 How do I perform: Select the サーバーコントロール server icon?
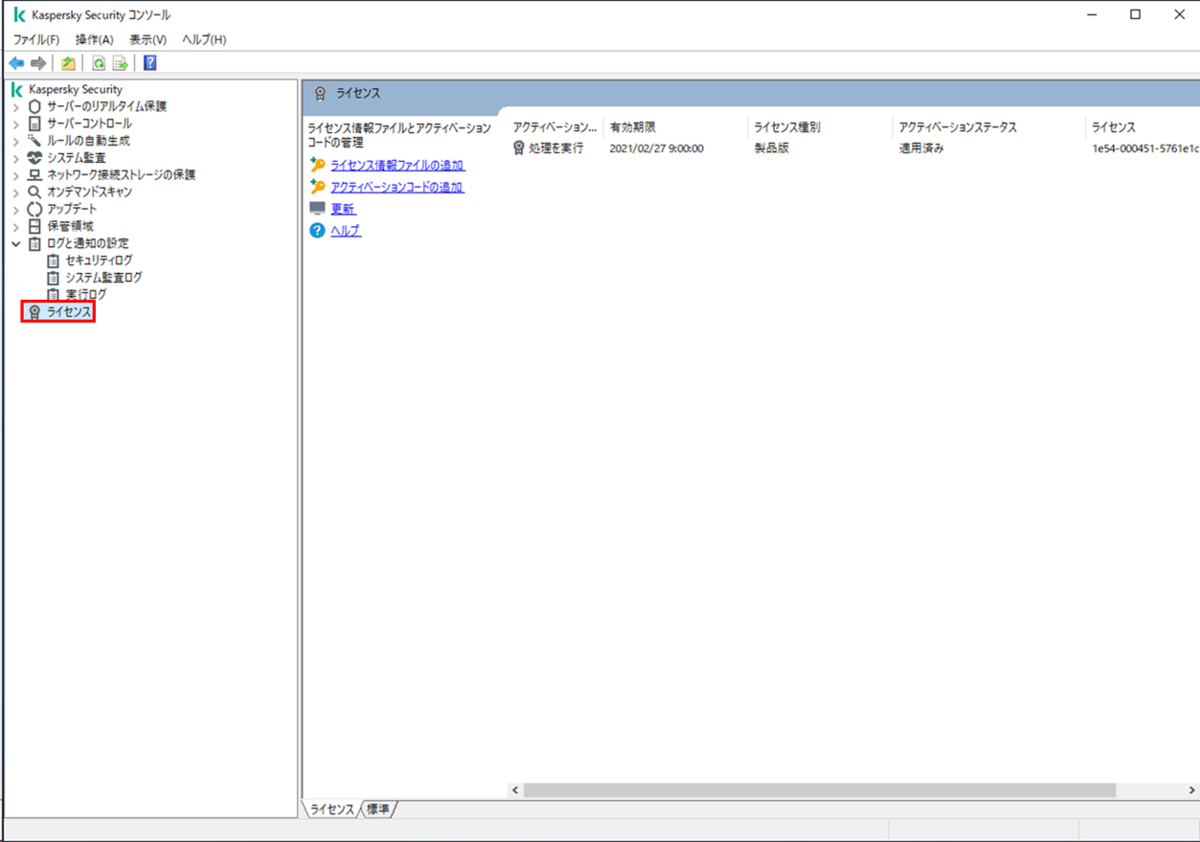point(35,123)
